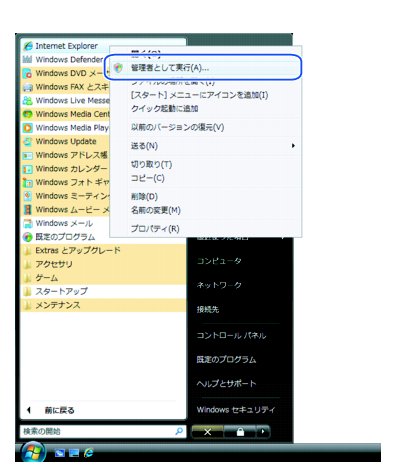This screenshot has height=474, width=395.
Task: Click the Windows フォト ギャラリー icon
Action: (27, 183)
